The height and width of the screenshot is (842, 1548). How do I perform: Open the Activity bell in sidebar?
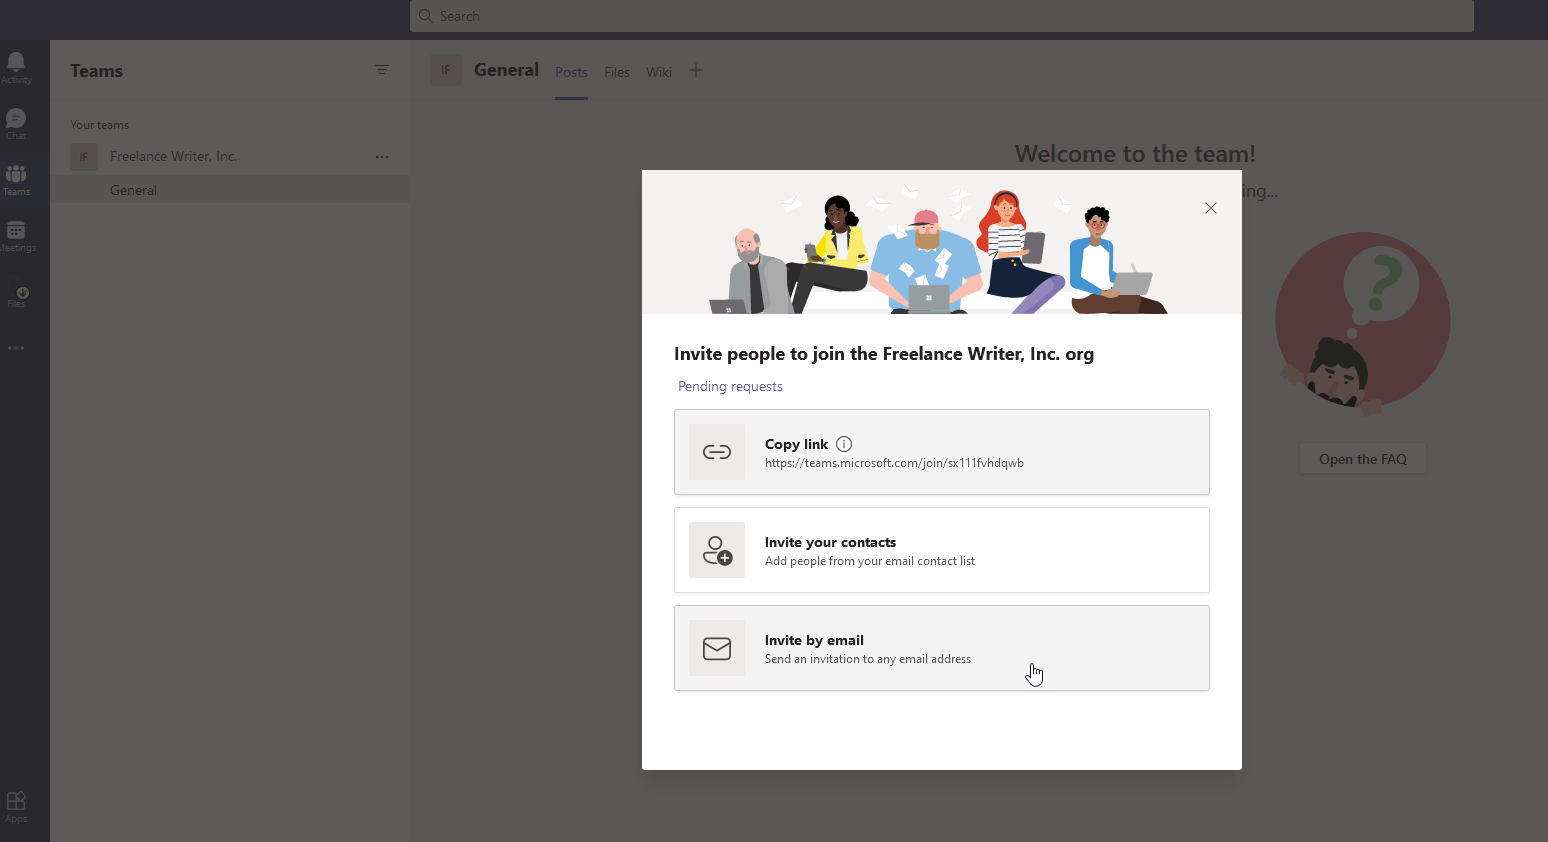pos(16,67)
